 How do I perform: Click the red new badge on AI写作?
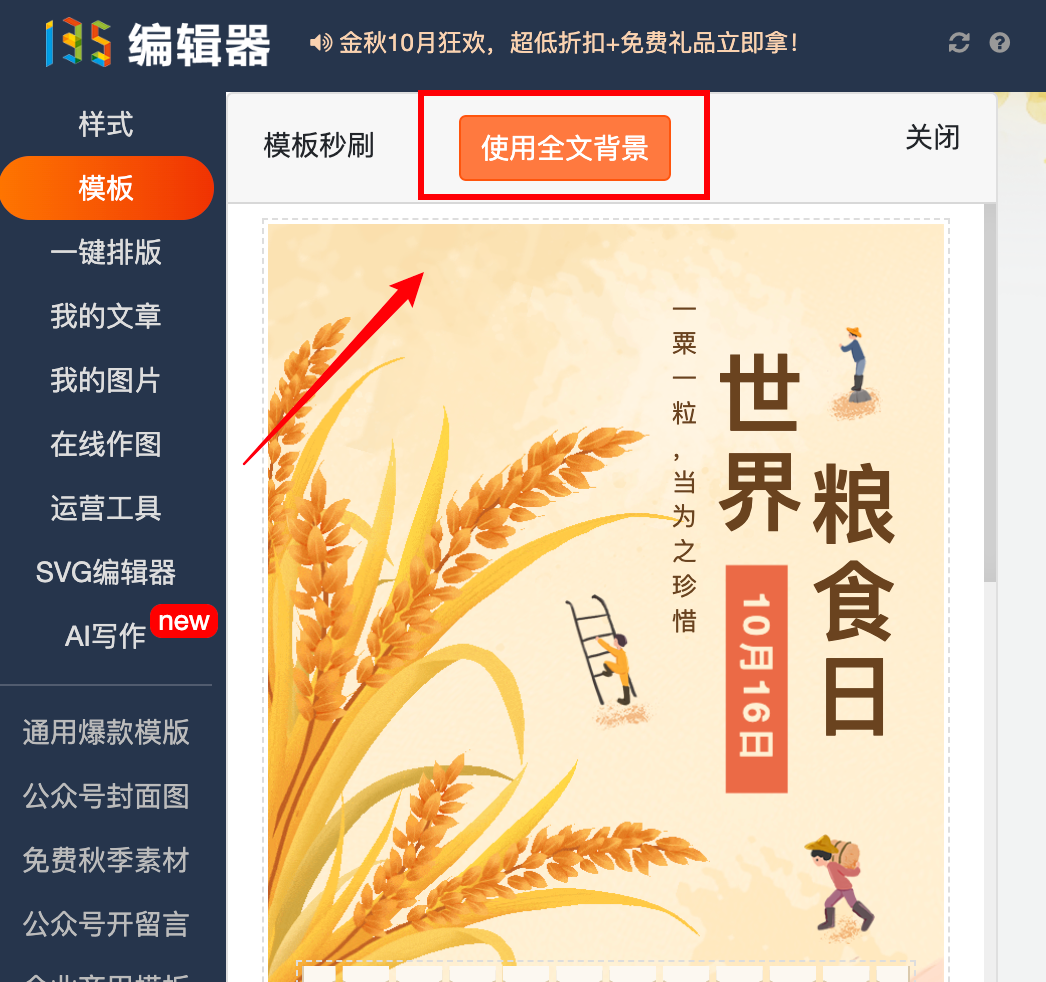[x=184, y=621]
